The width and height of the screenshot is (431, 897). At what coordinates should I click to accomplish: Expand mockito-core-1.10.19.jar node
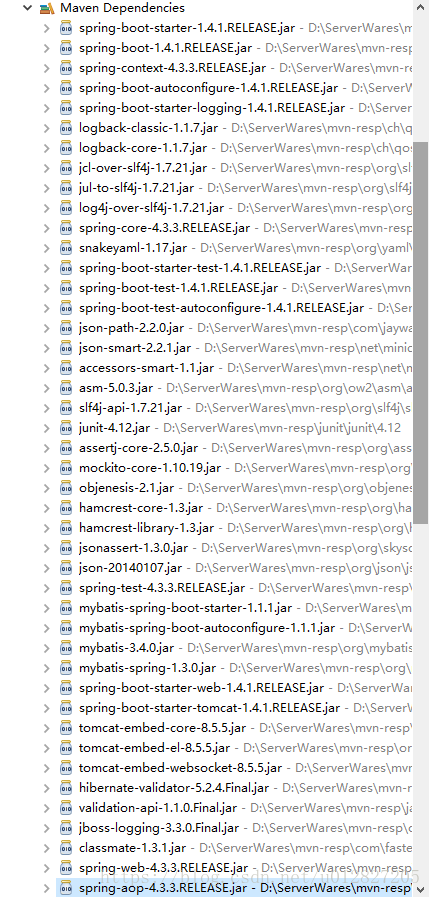46,468
